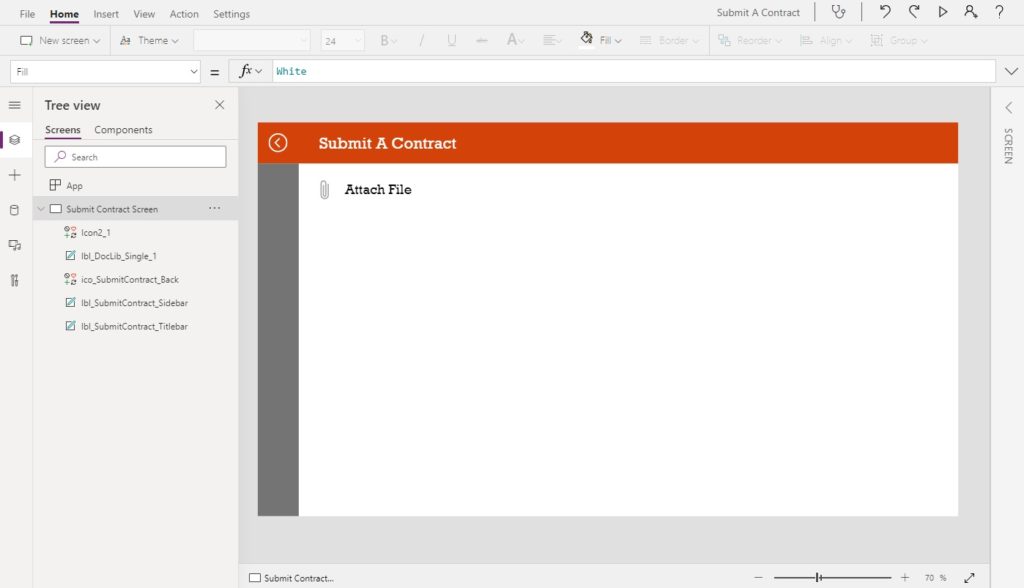1024x588 pixels.
Task: Redo the last change
Action: pos(914,13)
